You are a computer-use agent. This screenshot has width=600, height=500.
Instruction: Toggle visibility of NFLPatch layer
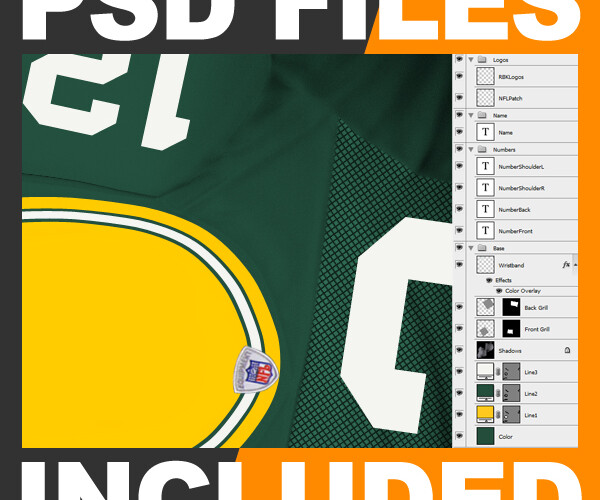pos(459,98)
